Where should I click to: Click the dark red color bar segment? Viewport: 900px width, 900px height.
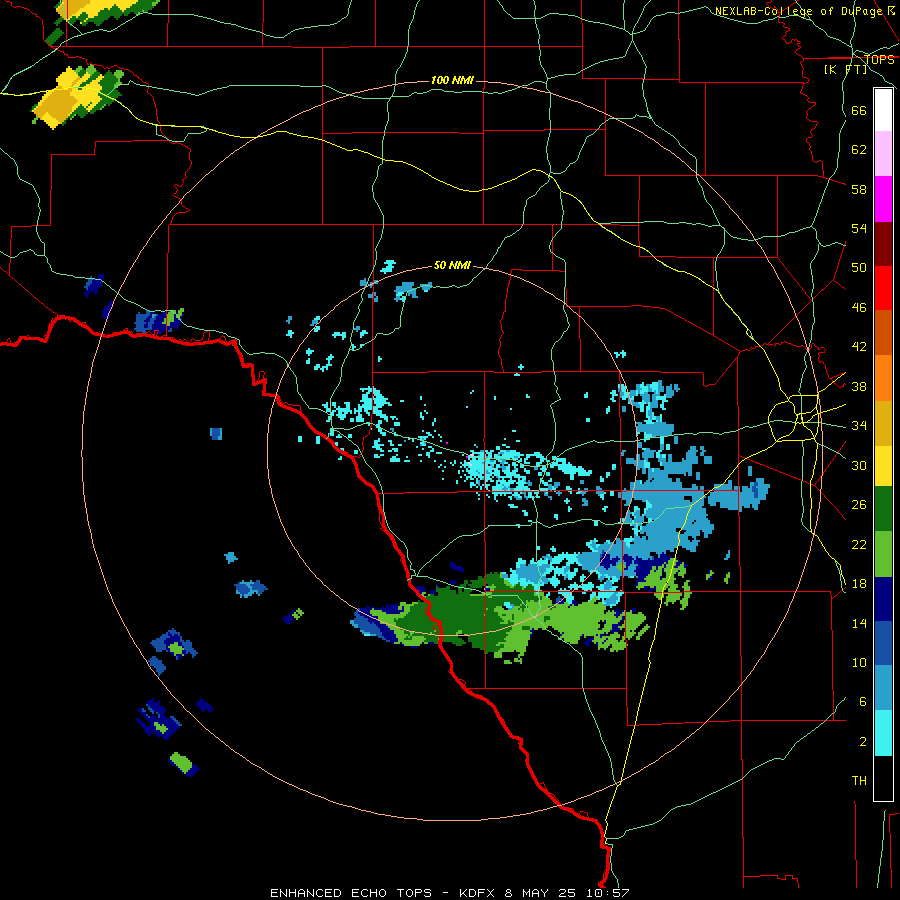click(x=883, y=244)
